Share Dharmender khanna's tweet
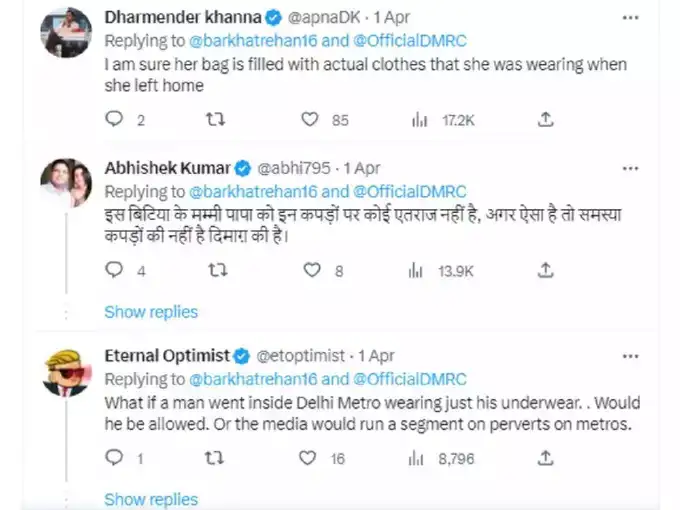The image size is (680, 510). pyautogui.click(x=545, y=120)
